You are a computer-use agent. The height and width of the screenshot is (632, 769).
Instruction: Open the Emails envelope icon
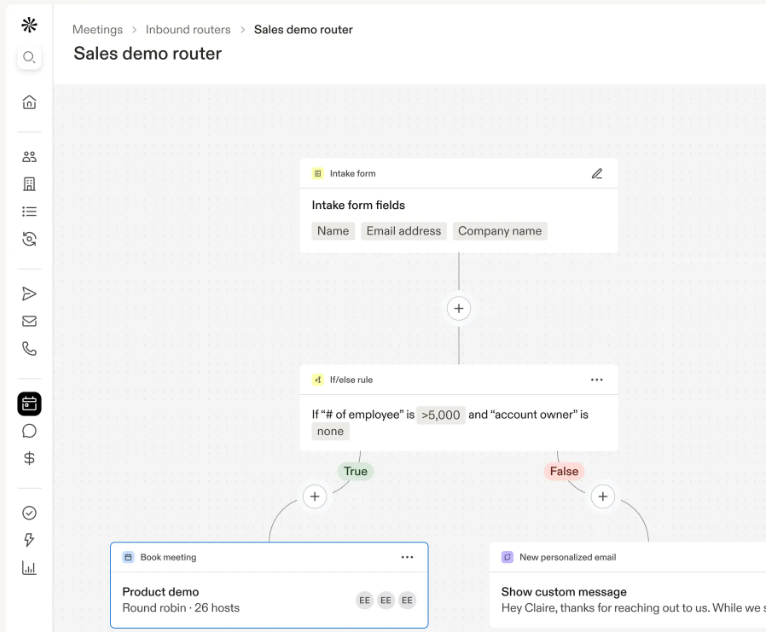[x=29, y=322]
